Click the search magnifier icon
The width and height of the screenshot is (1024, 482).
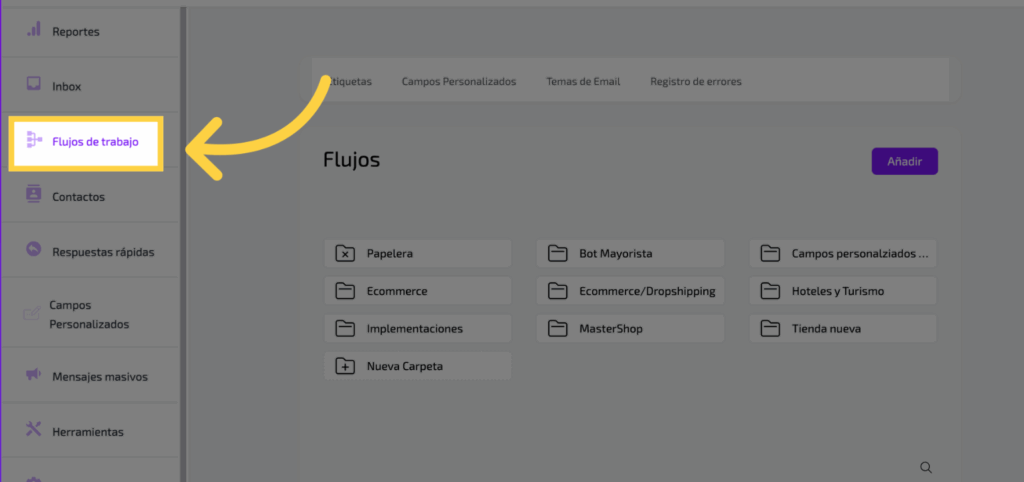[x=926, y=467]
